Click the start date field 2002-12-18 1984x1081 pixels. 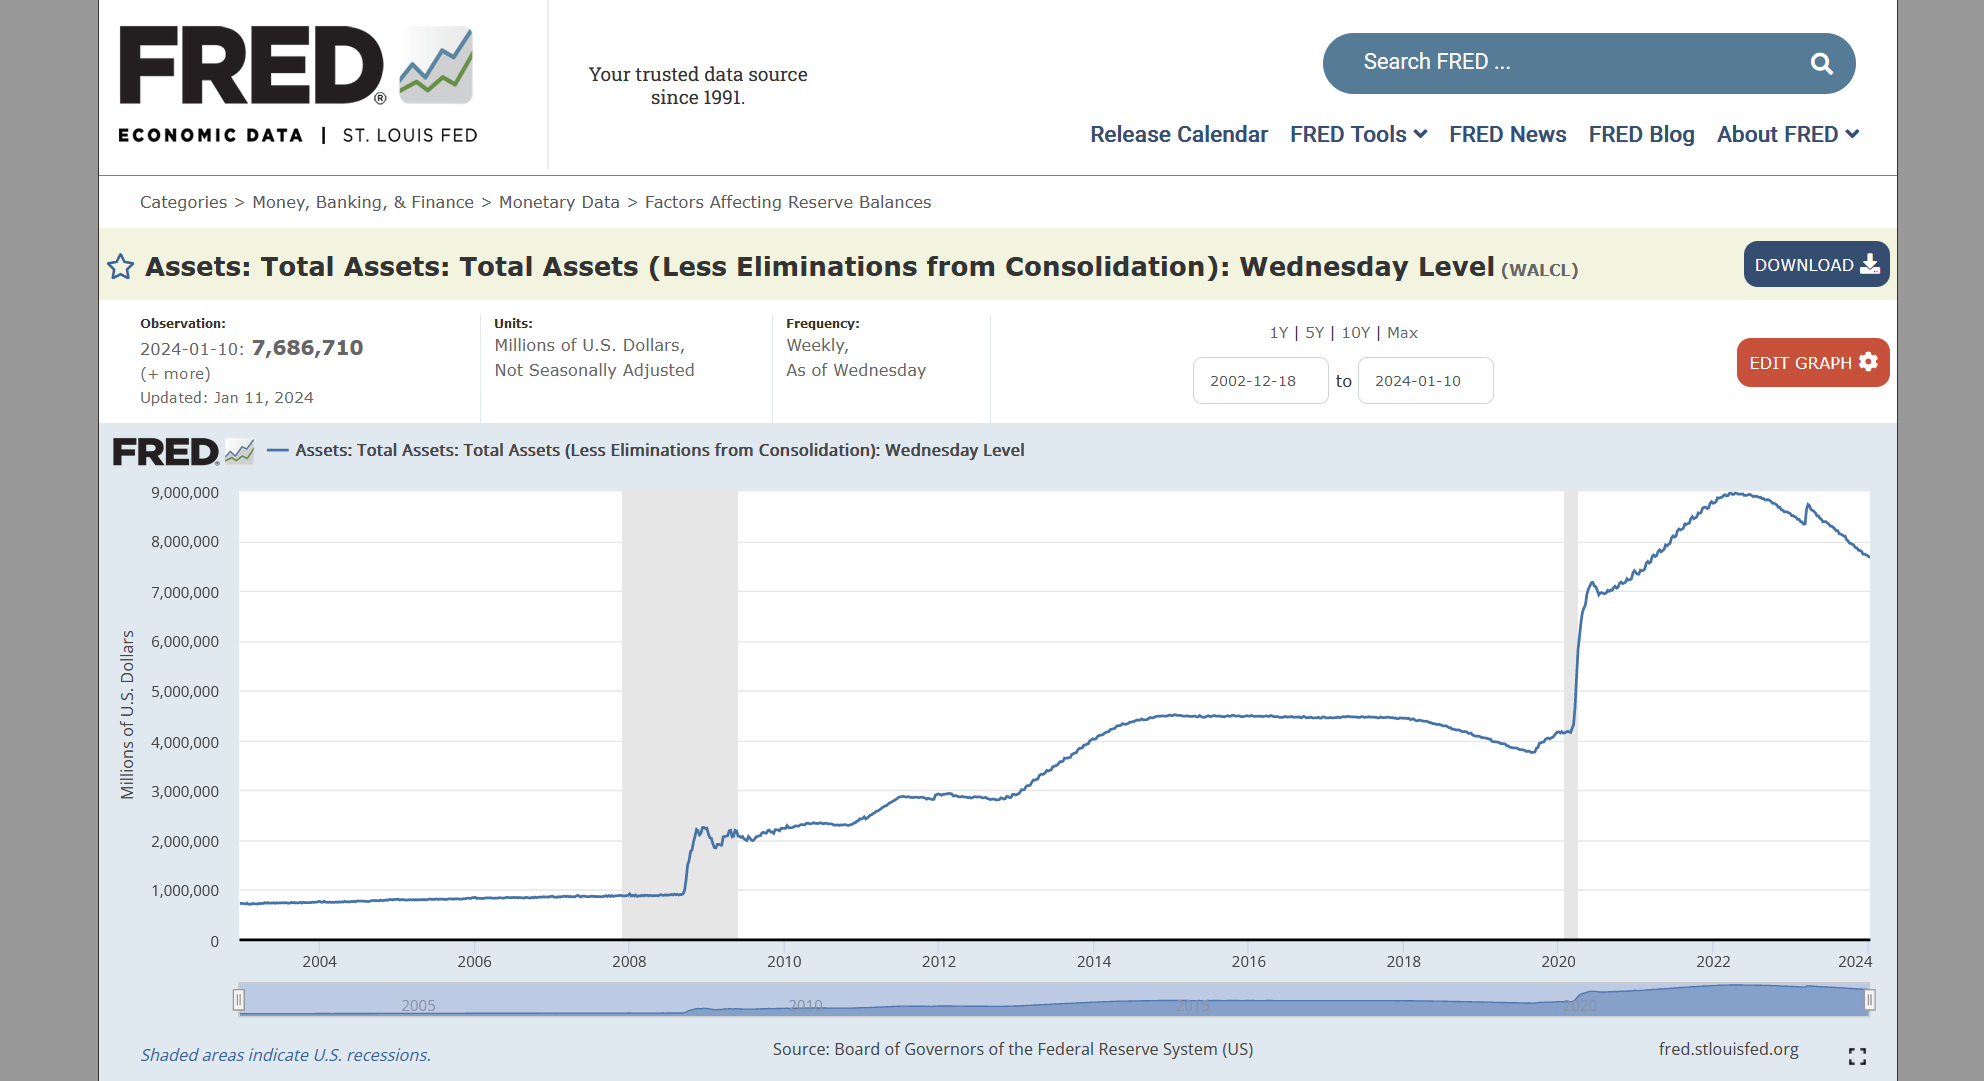click(x=1260, y=381)
